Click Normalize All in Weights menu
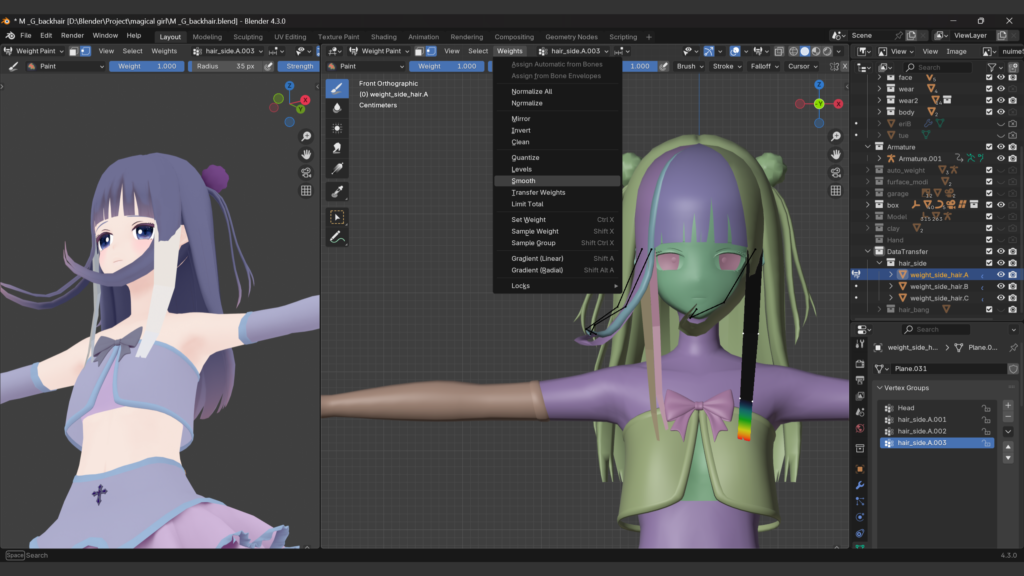 click(x=531, y=91)
